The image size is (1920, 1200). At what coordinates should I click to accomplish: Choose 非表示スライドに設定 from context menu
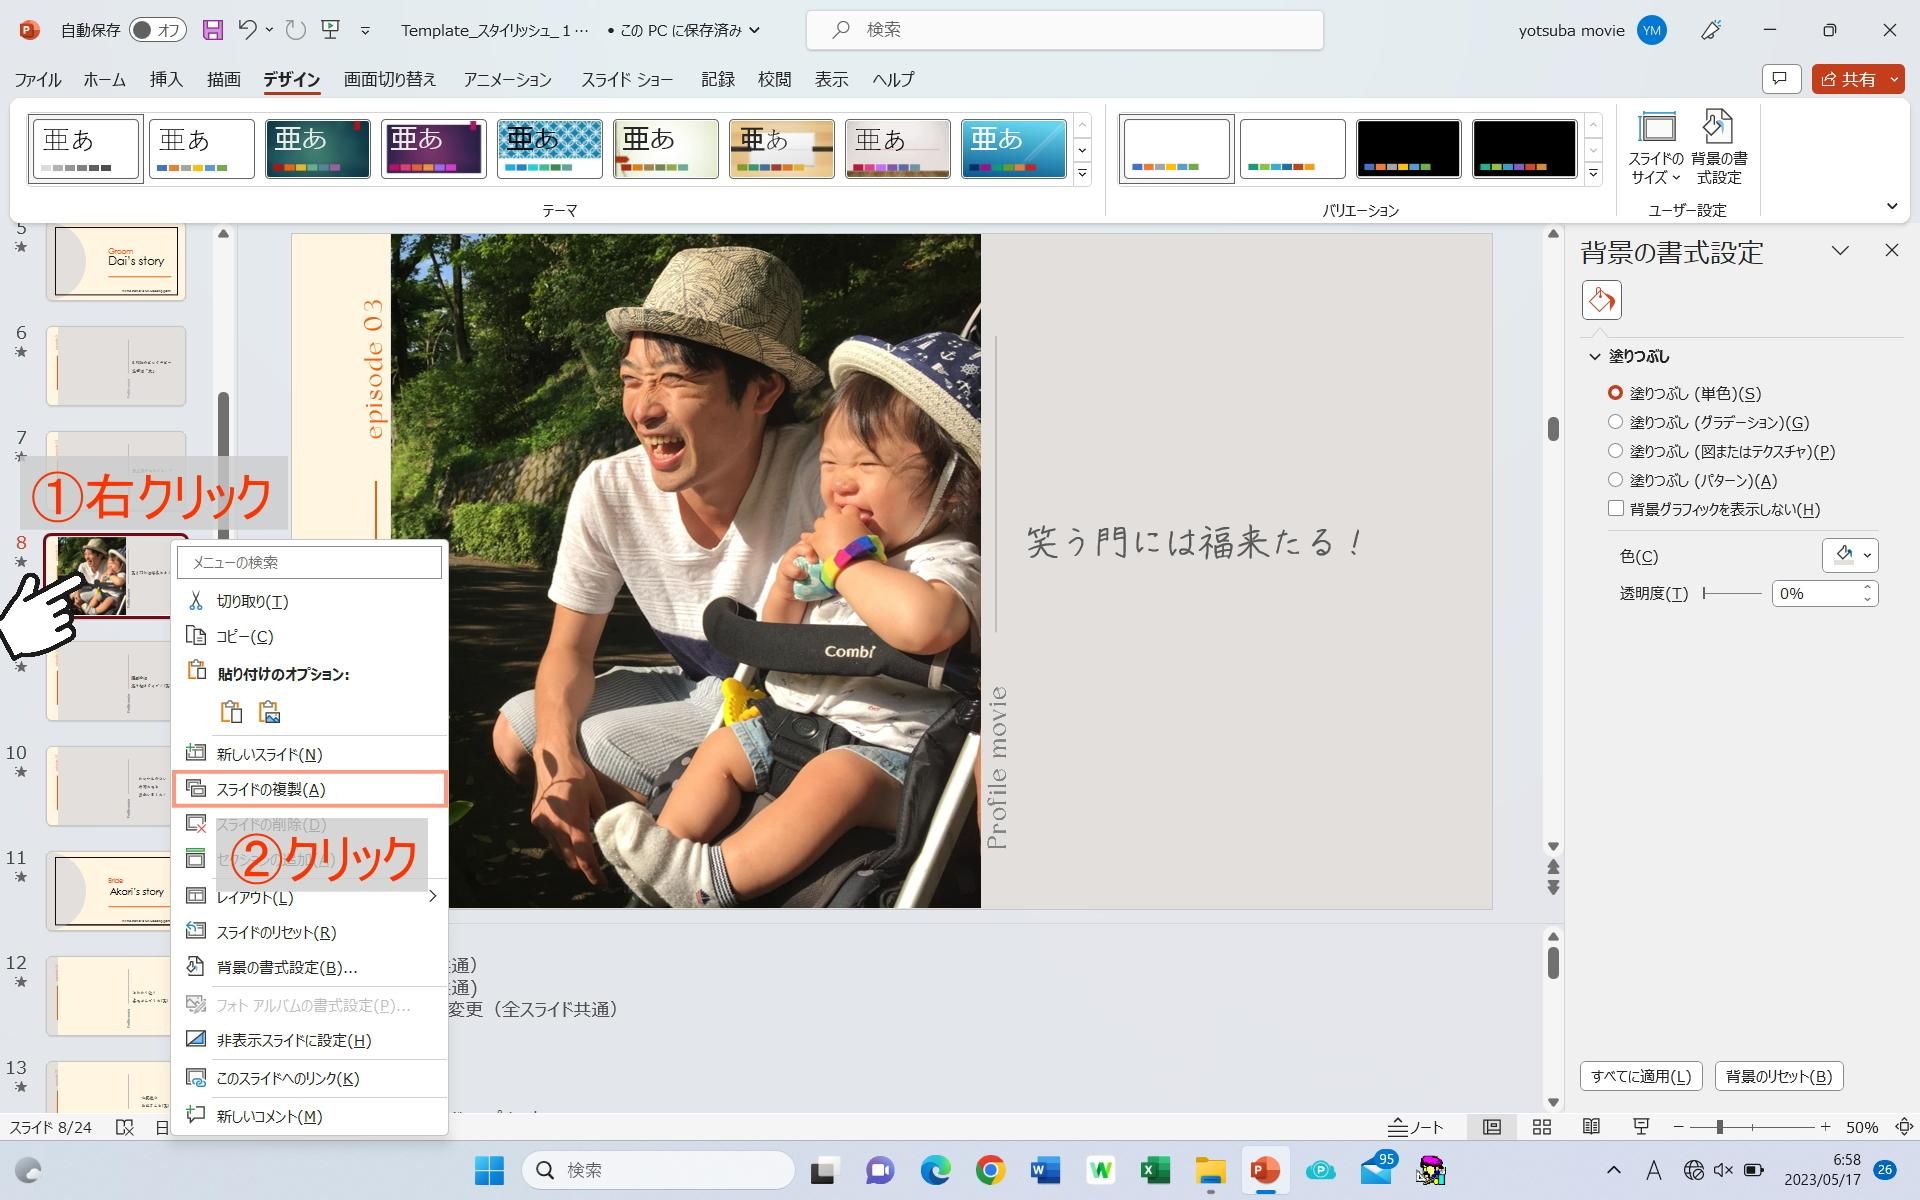click(x=310, y=1040)
